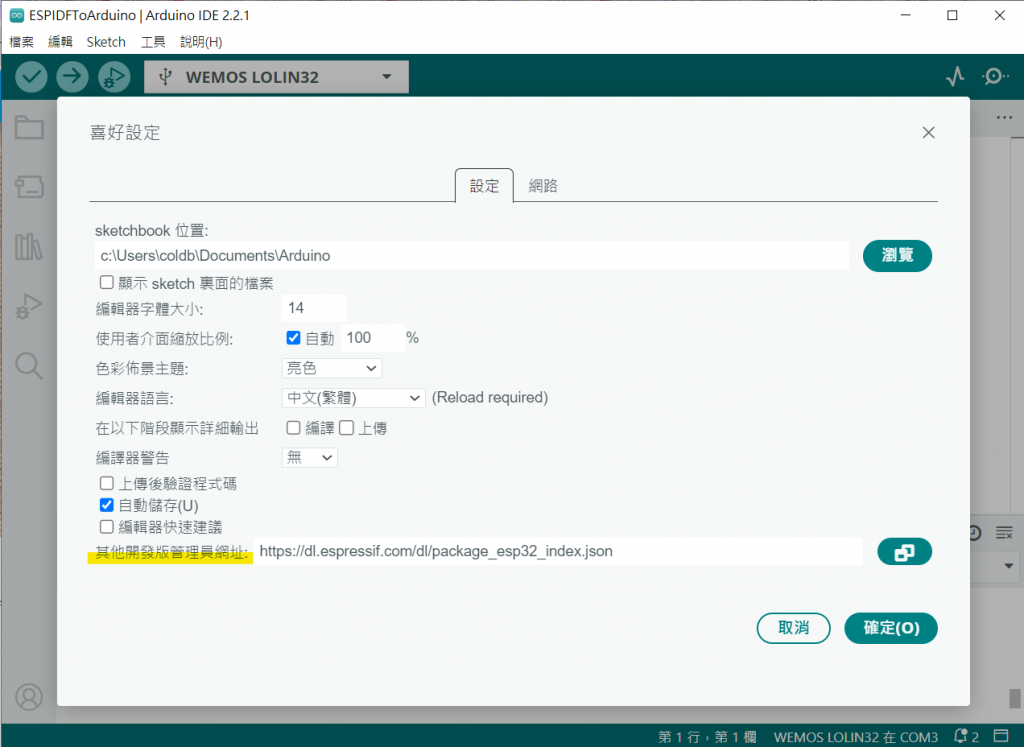Click the additional boards manager URL field

coord(558,551)
